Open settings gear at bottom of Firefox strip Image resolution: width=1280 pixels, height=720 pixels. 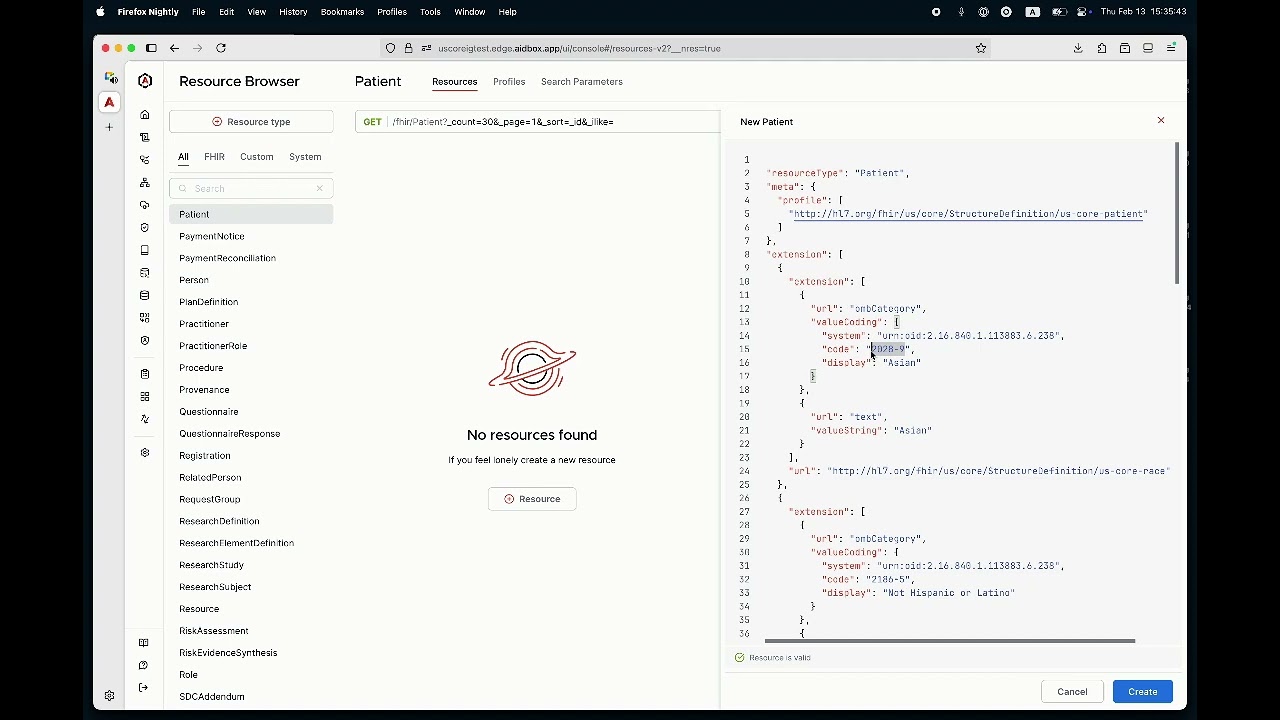109,696
